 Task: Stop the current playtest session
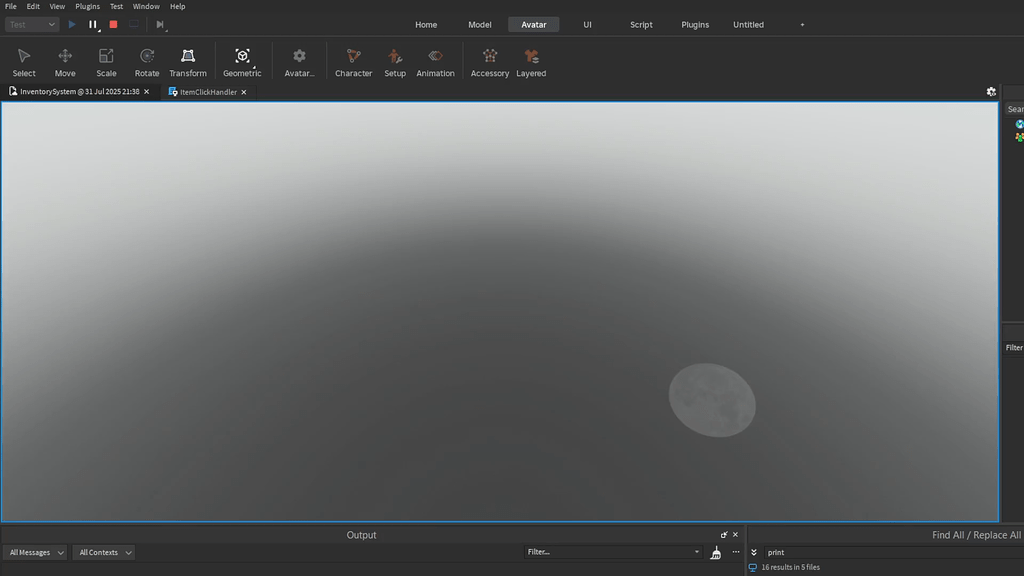[x=113, y=25]
